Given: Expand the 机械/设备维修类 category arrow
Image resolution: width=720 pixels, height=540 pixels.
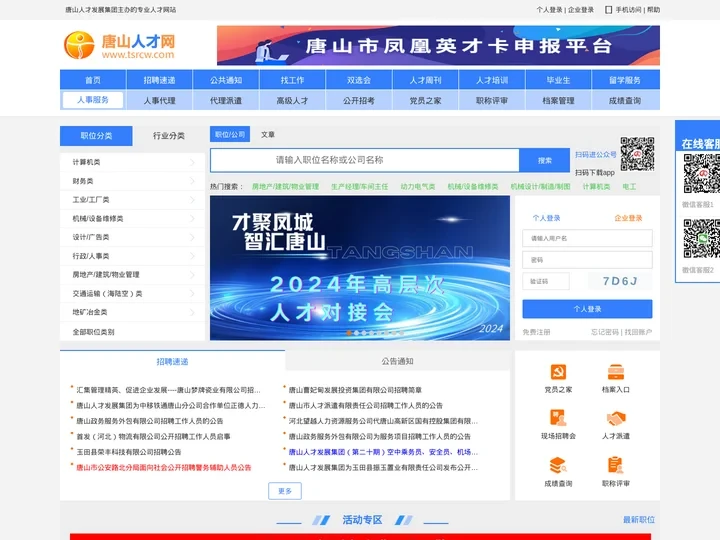Looking at the screenshot, I should pos(192,219).
